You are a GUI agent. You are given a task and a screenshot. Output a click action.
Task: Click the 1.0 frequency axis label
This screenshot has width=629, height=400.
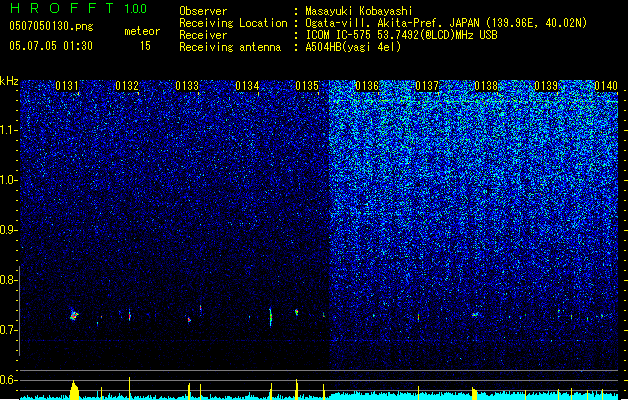pyautogui.click(x=8, y=180)
